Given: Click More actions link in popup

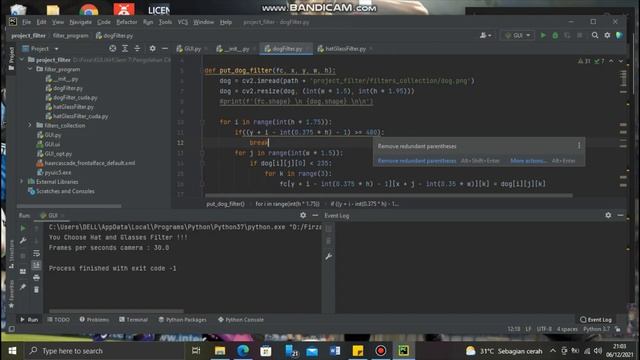Looking at the screenshot, I should click(x=528, y=161).
